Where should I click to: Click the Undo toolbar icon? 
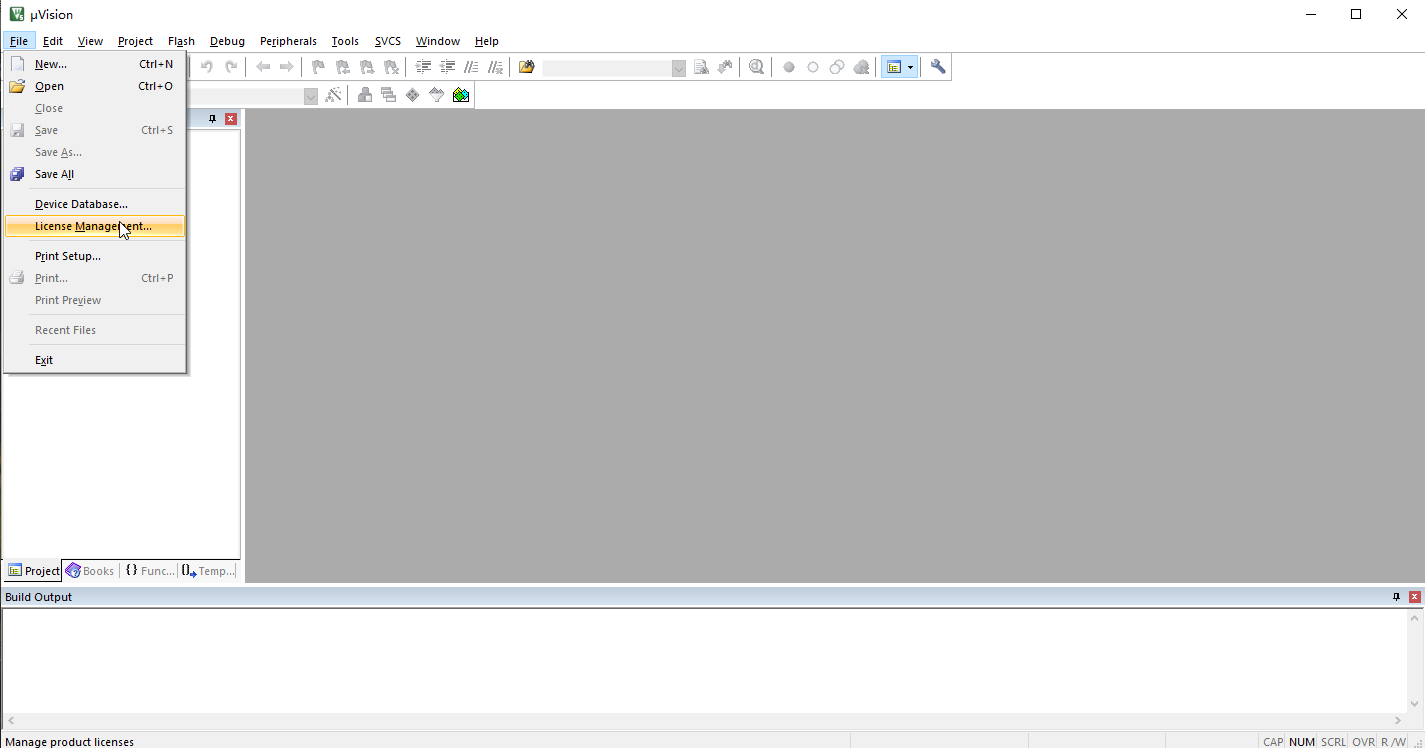207,67
